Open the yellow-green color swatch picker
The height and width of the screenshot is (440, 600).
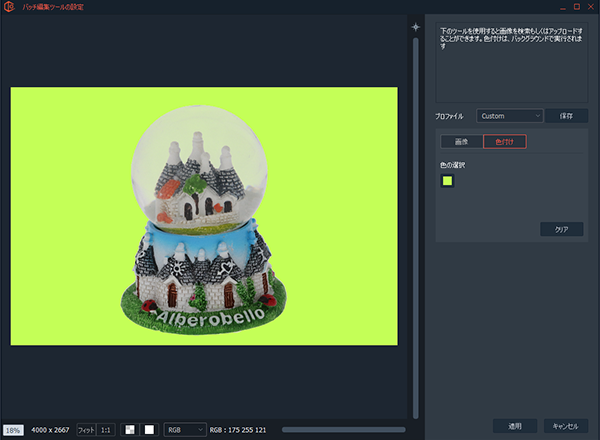pyautogui.click(x=447, y=180)
